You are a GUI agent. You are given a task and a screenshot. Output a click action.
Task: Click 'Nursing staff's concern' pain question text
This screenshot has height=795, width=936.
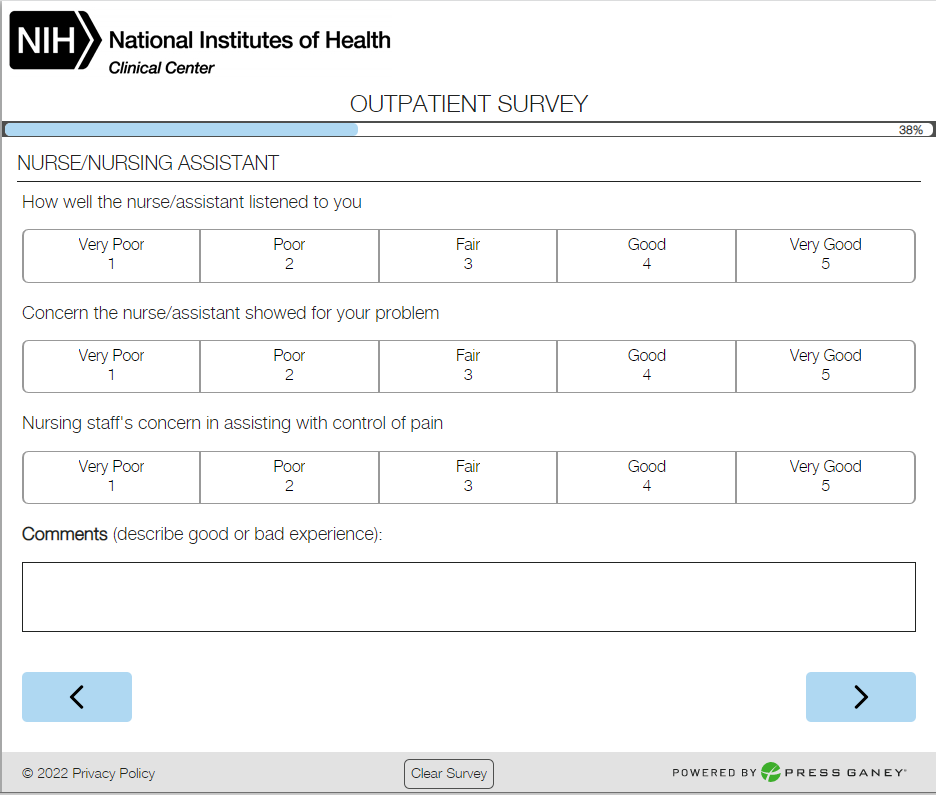point(232,423)
